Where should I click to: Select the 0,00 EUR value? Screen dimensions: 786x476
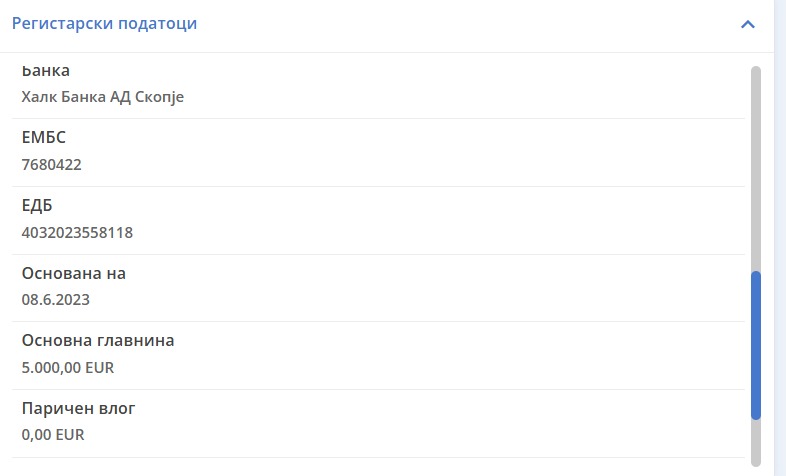click(53, 435)
